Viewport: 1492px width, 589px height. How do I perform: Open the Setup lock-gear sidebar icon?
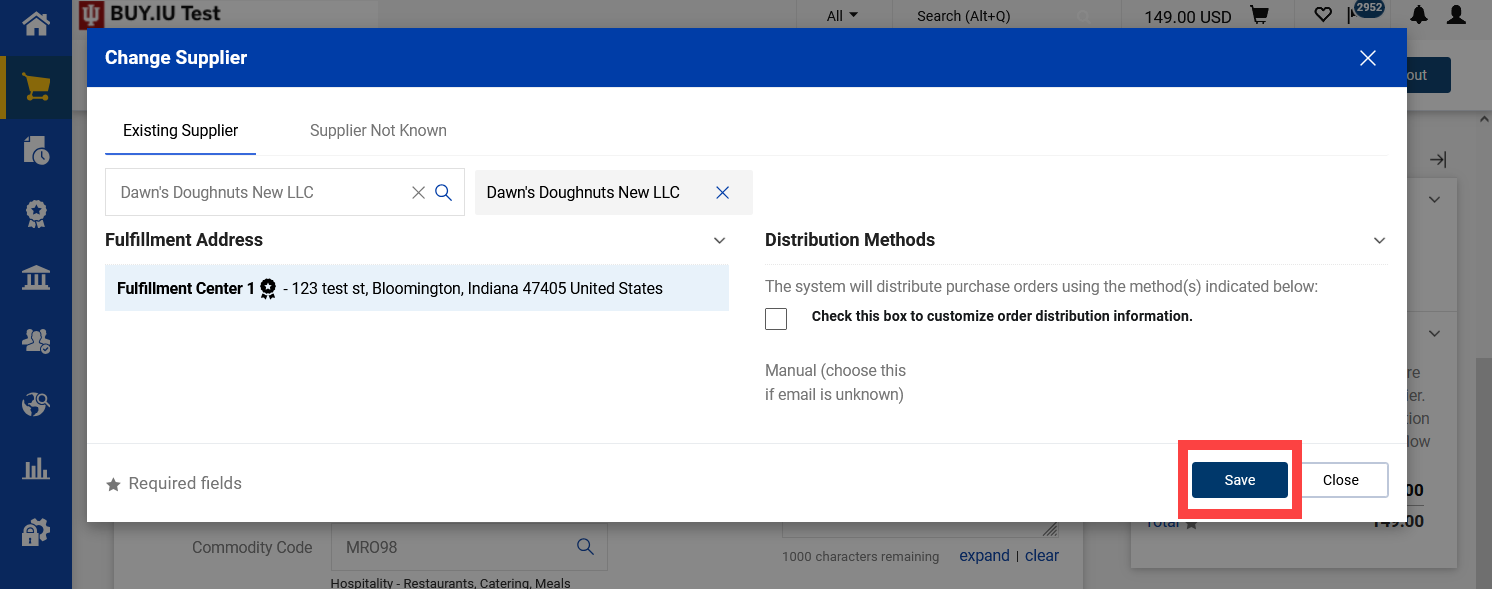pos(36,532)
